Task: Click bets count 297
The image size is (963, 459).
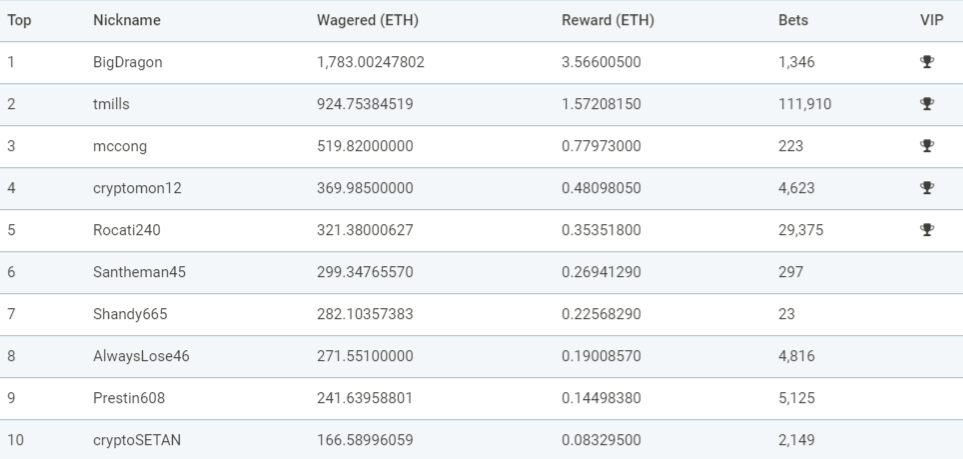Action: pyautogui.click(x=791, y=272)
